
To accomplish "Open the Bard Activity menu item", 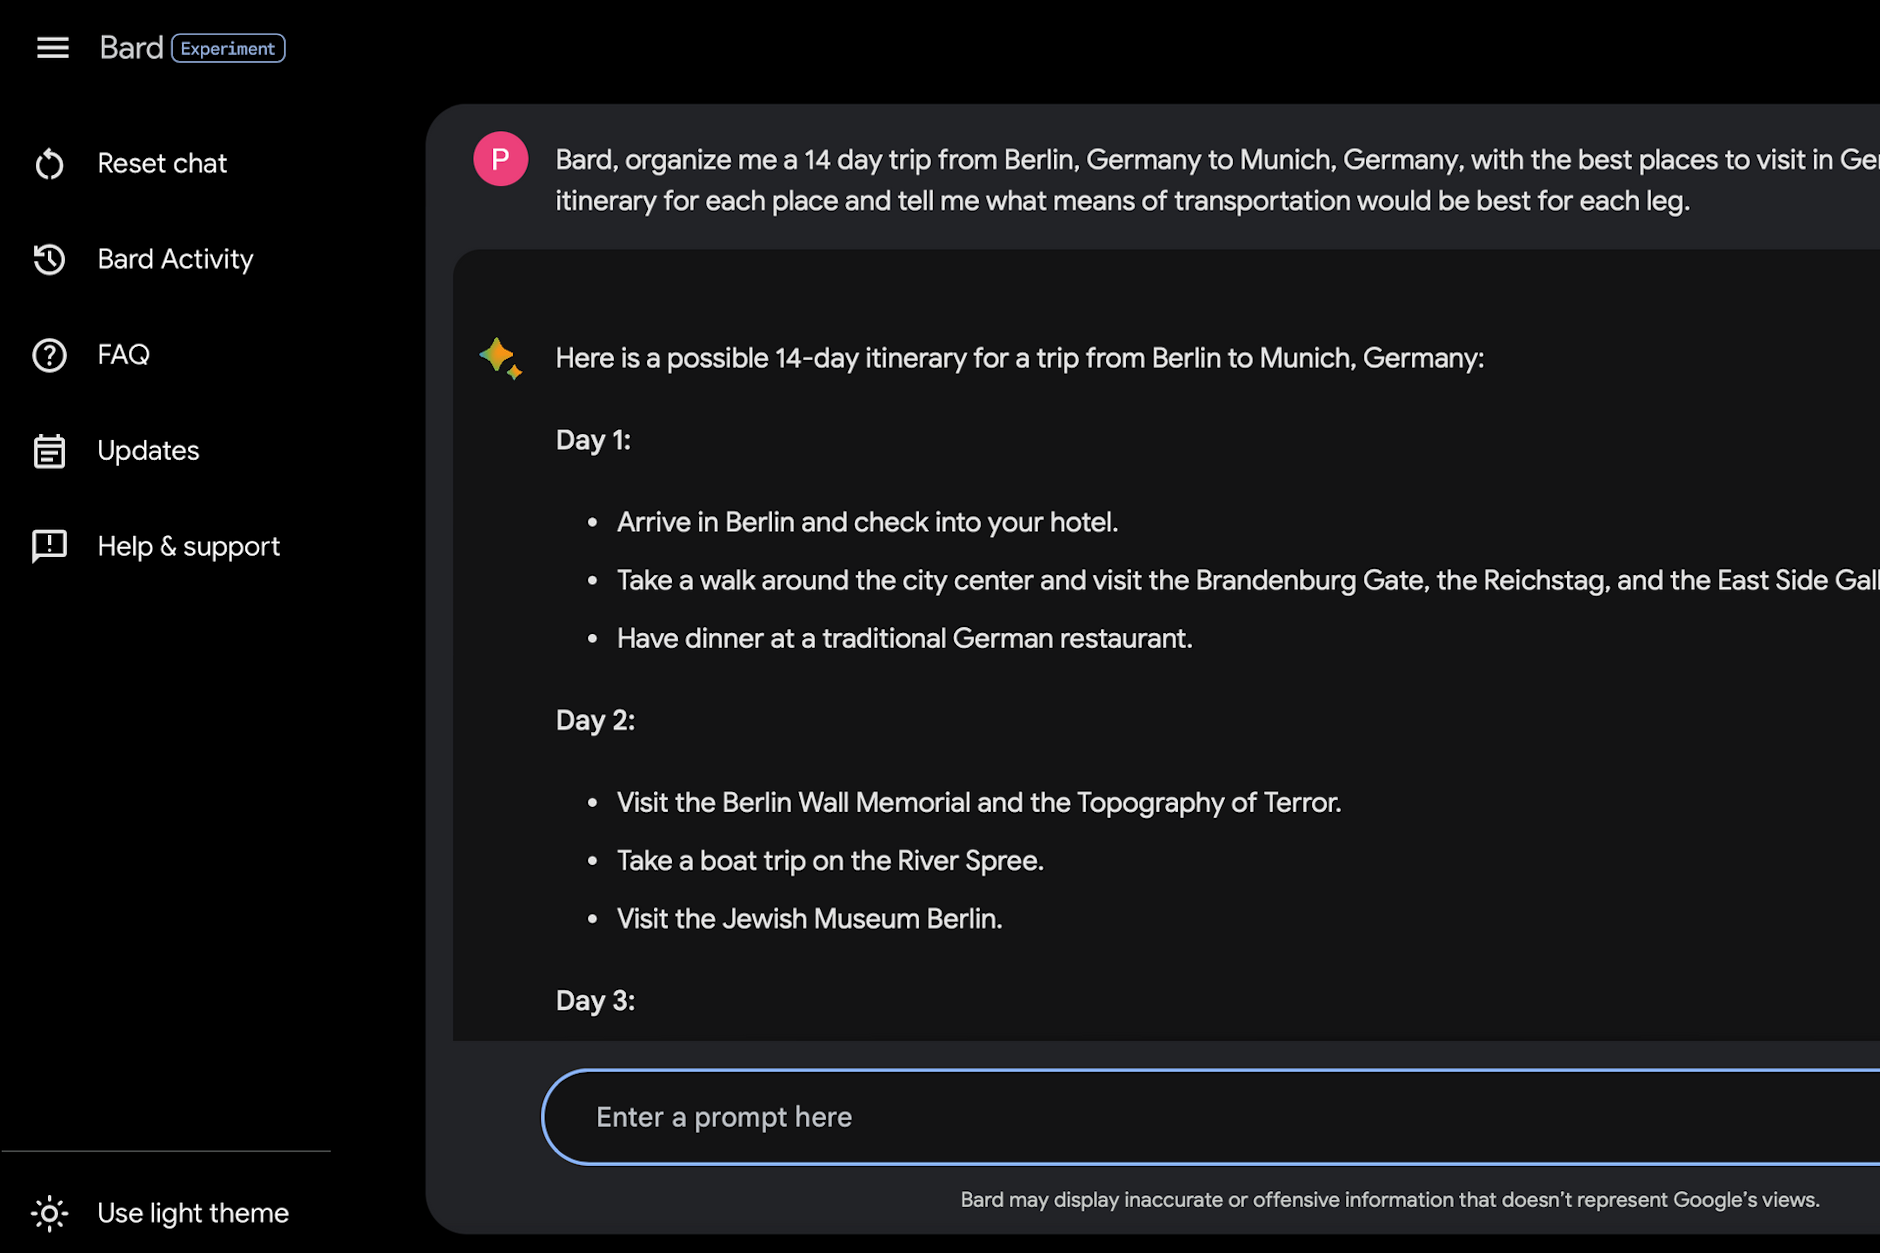I will (175, 259).
